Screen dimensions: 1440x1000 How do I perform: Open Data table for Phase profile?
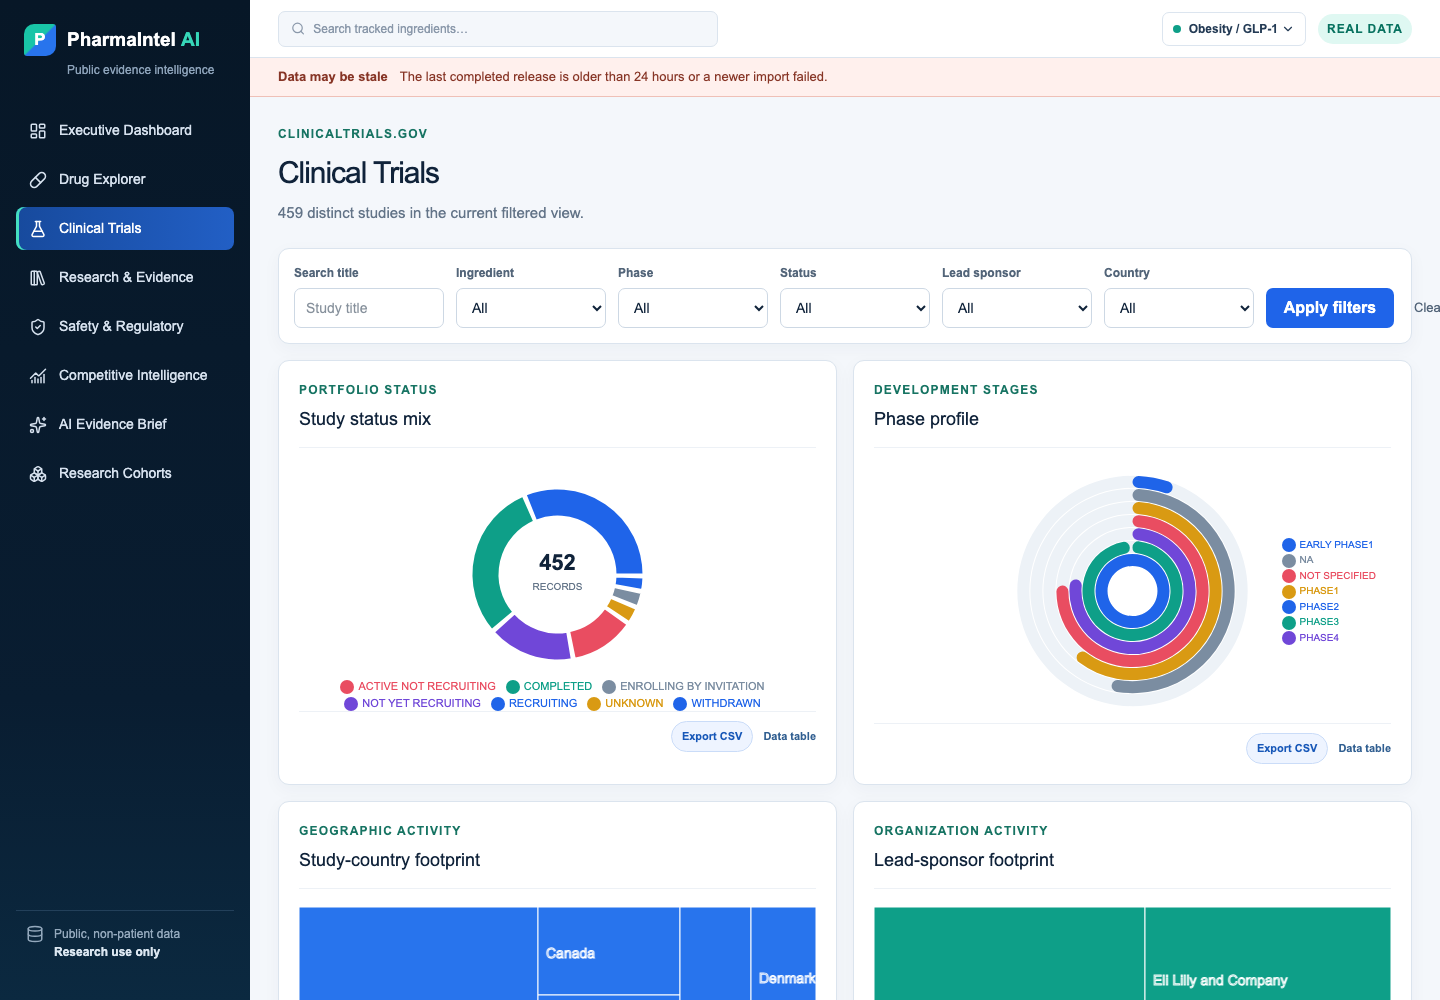[x=1365, y=748]
